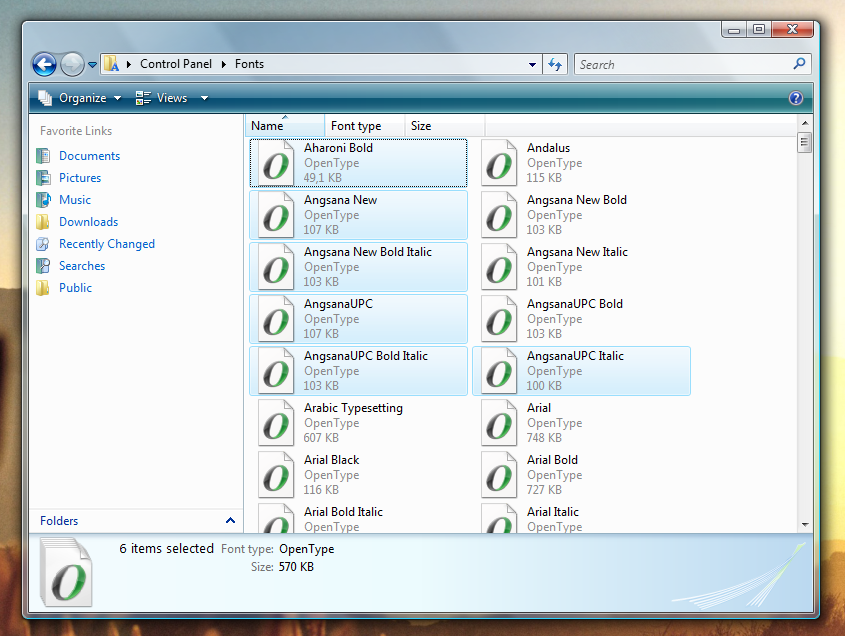845x636 pixels.
Task: Click the stacked fonts preview thumbnail
Action: (x=66, y=573)
